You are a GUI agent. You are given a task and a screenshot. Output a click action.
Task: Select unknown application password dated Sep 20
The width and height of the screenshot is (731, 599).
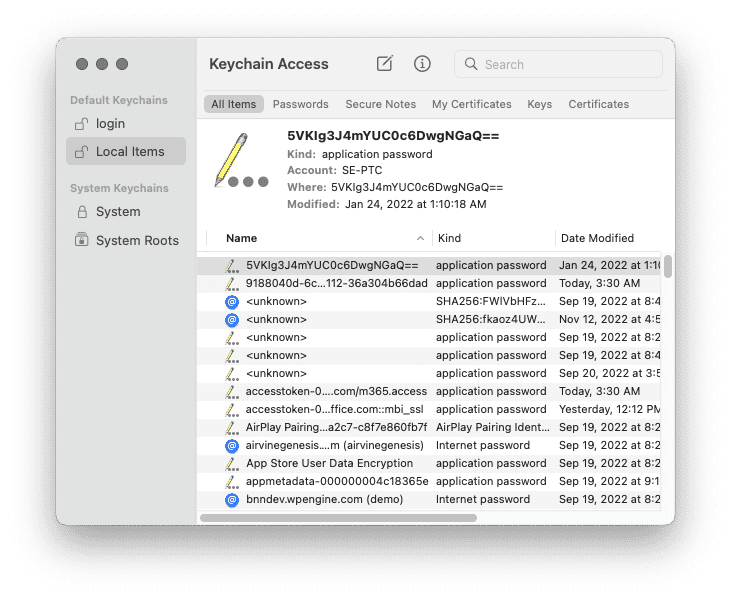428,373
